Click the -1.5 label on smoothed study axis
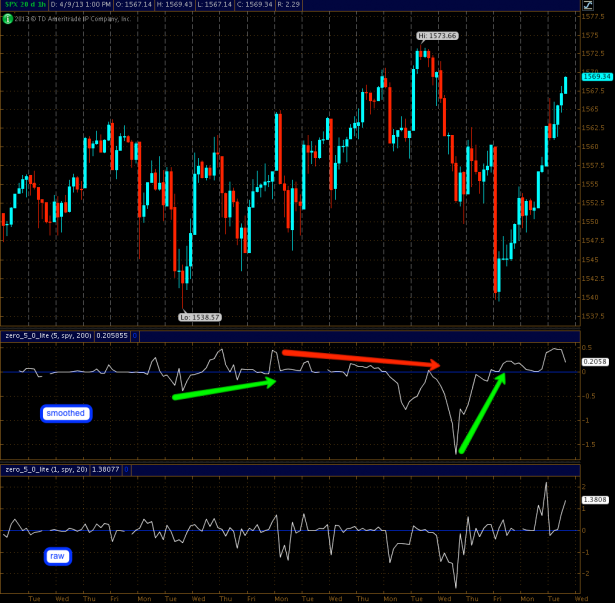Viewport: 615px width, 603px height. click(588, 445)
